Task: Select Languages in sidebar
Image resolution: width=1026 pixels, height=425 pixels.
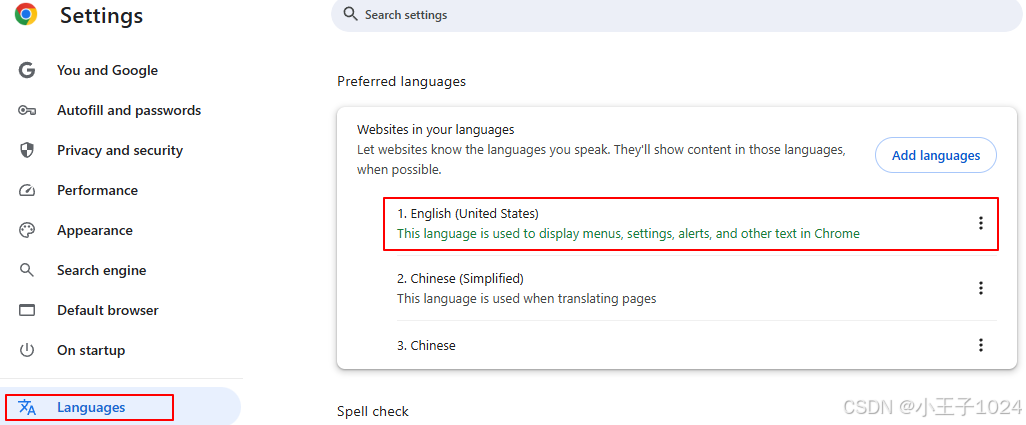Action: point(91,407)
